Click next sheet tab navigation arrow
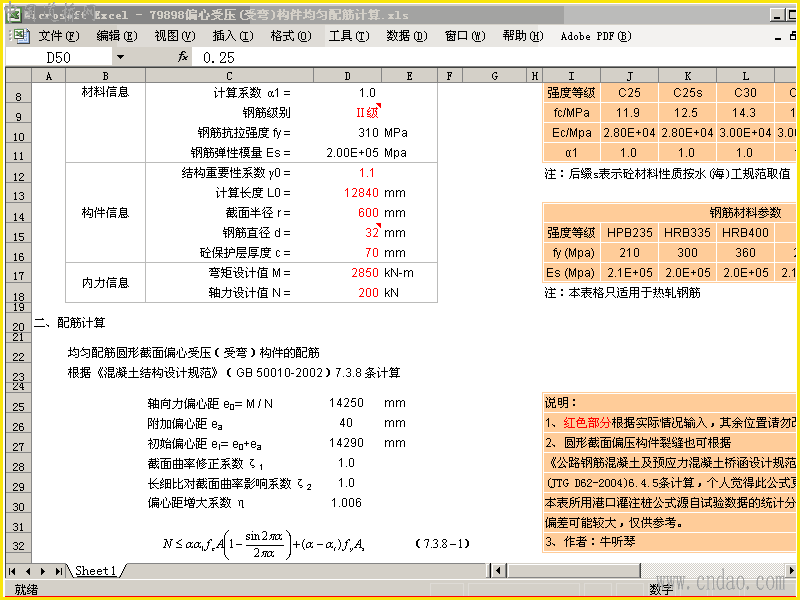 (x=43, y=571)
